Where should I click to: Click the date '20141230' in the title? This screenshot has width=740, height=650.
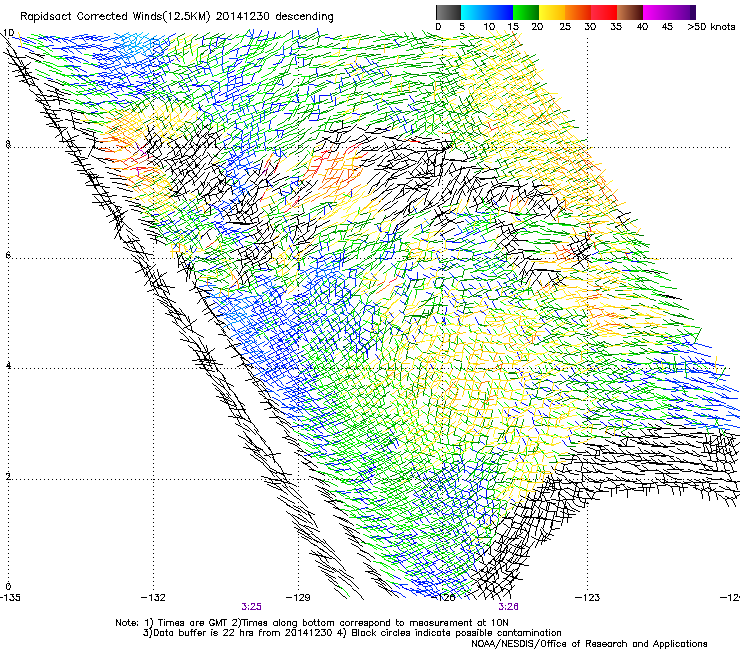243,17
